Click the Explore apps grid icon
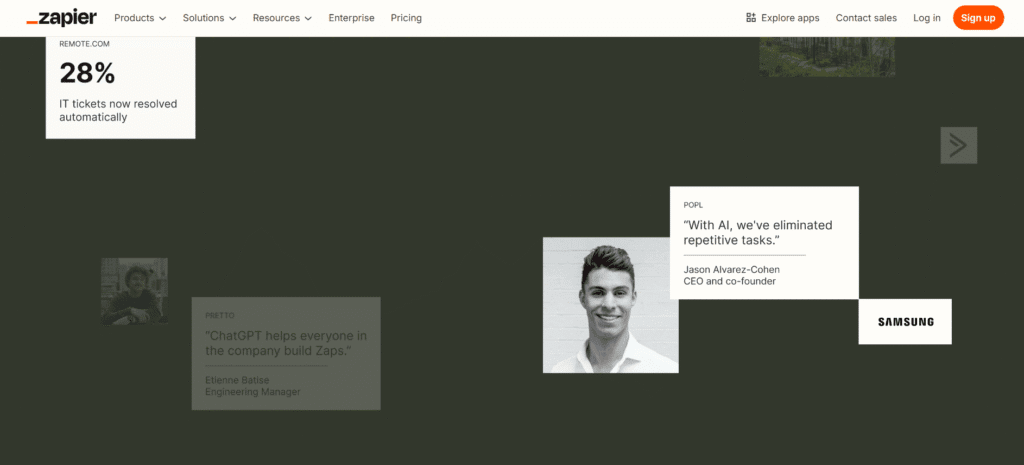This screenshot has height=465, width=1024. point(751,18)
